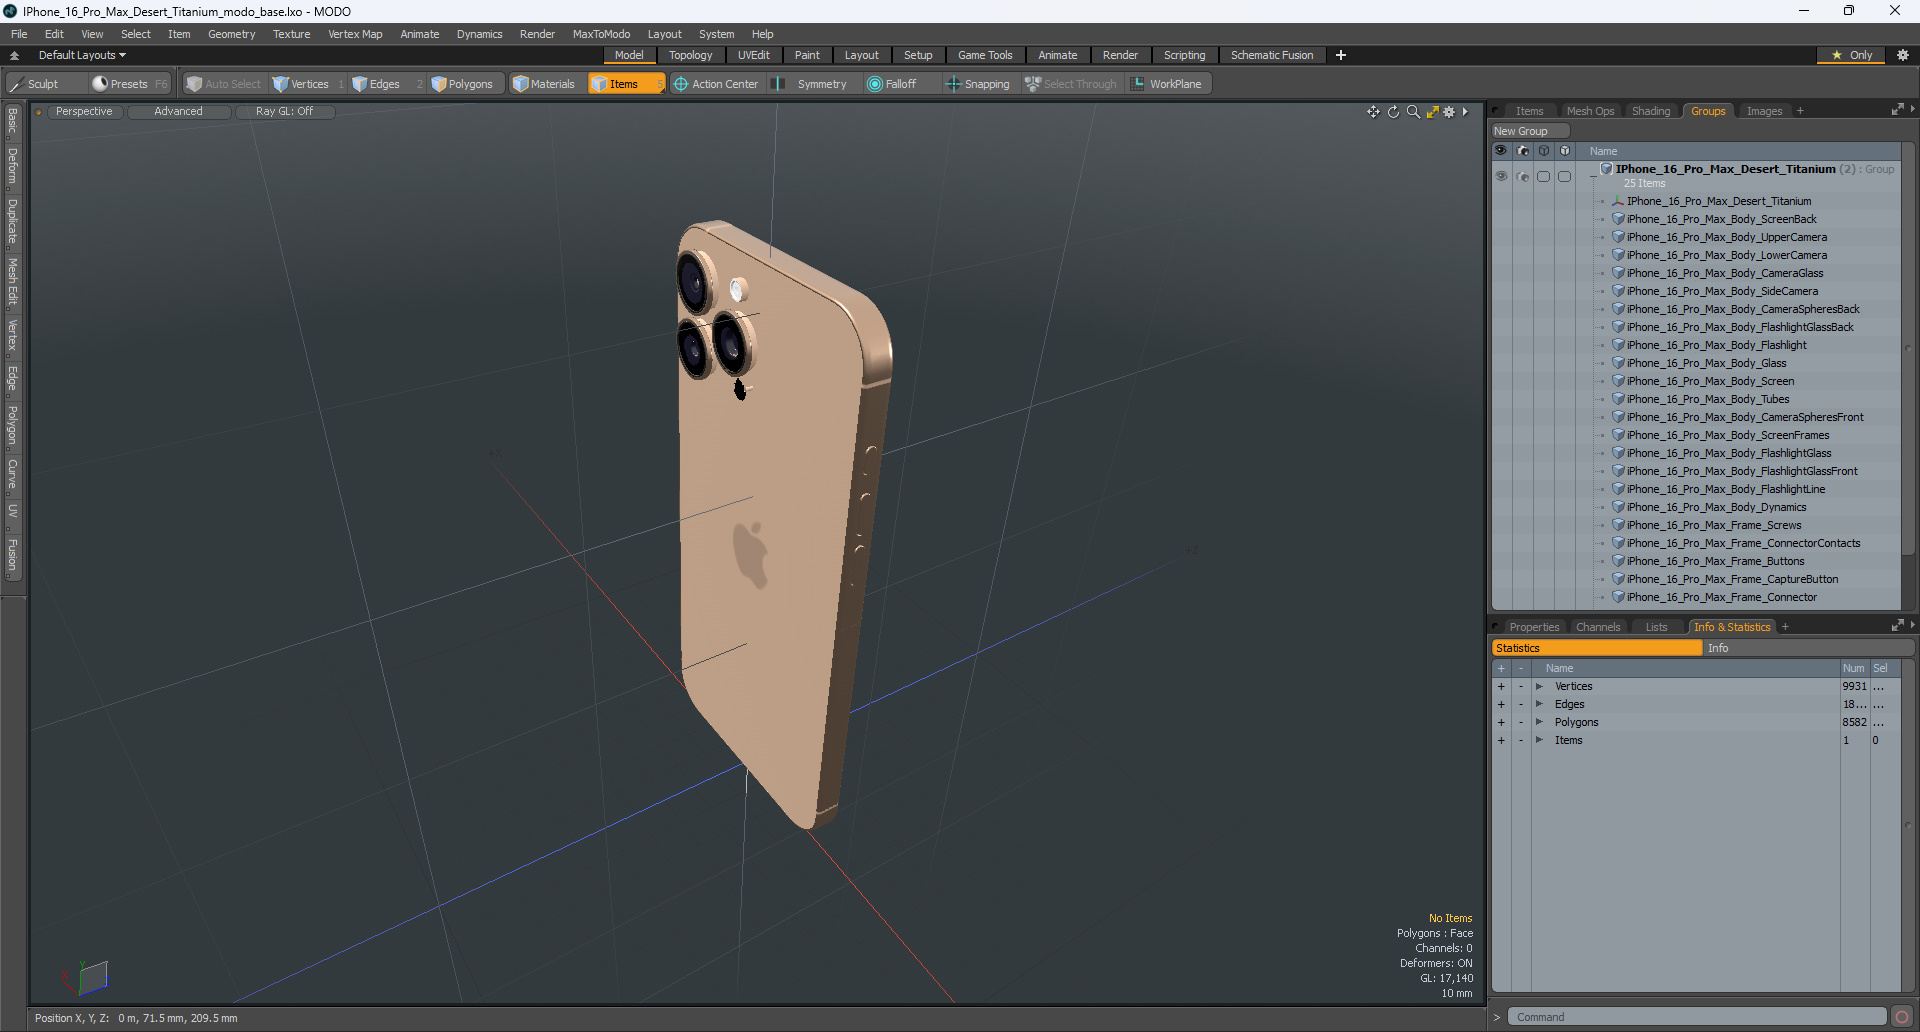Click the viewport zoom magnifier icon
This screenshot has height=1032, width=1920.
(x=1413, y=112)
